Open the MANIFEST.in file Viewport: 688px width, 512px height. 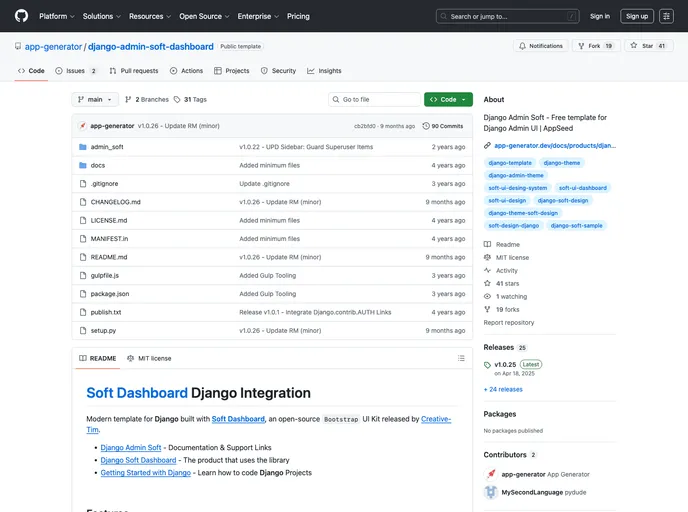click(109, 239)
